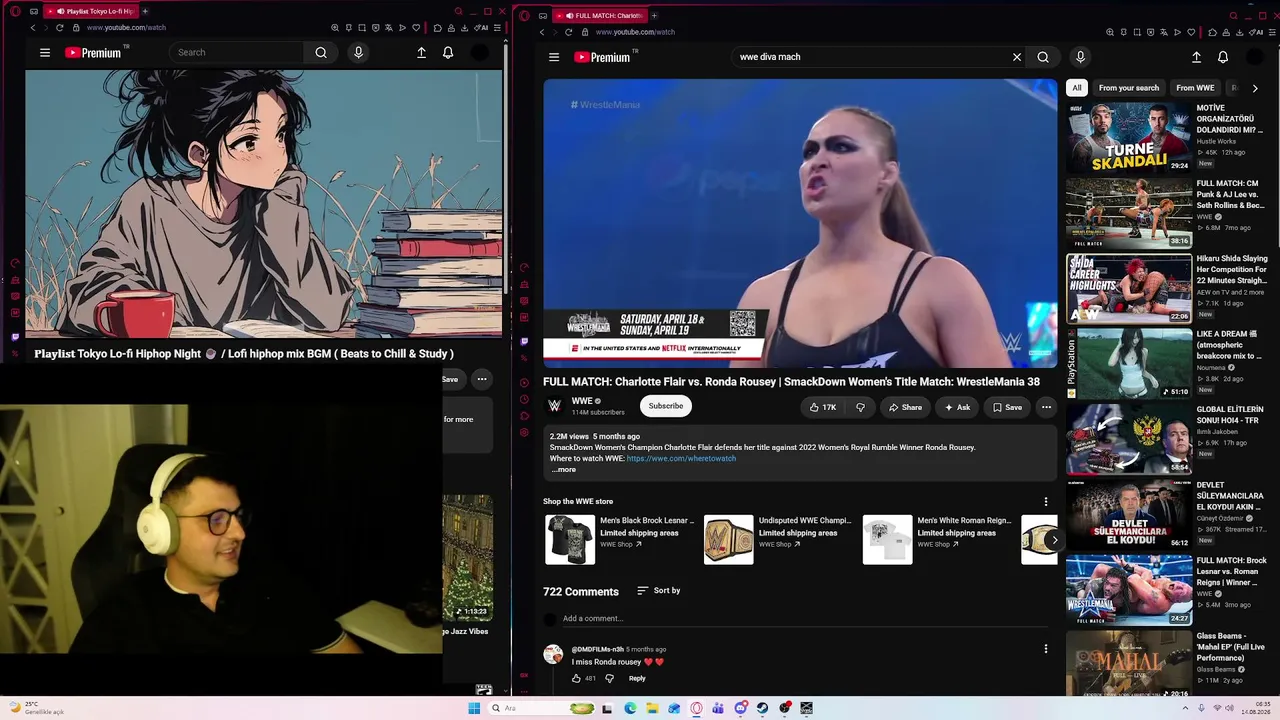This screenshot has height=720, width=1280.
Task: Open 'DEVLET SÜLEYMANCILARA EL KOYDU' video thumbnail
Action: (x=1129, y=514)
